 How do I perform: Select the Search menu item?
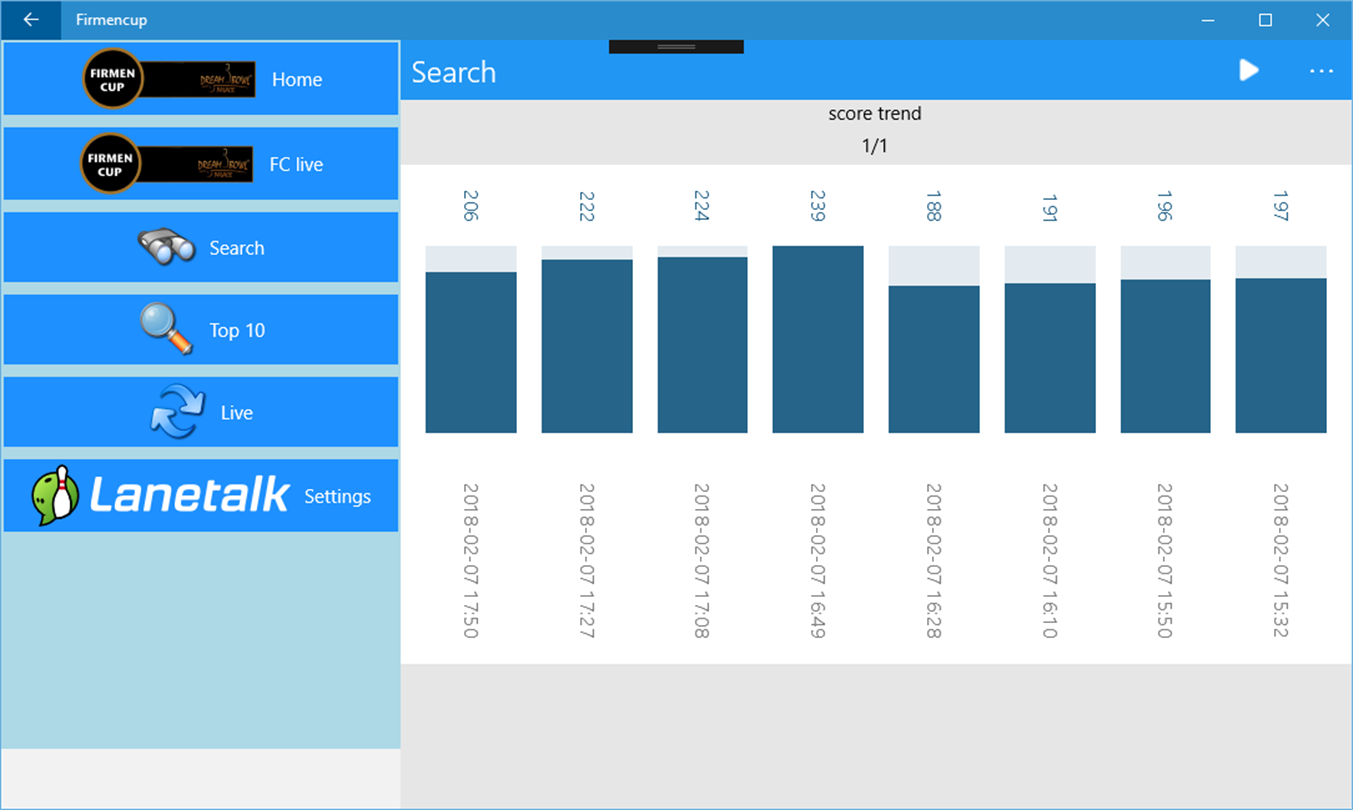click(201, 247)
